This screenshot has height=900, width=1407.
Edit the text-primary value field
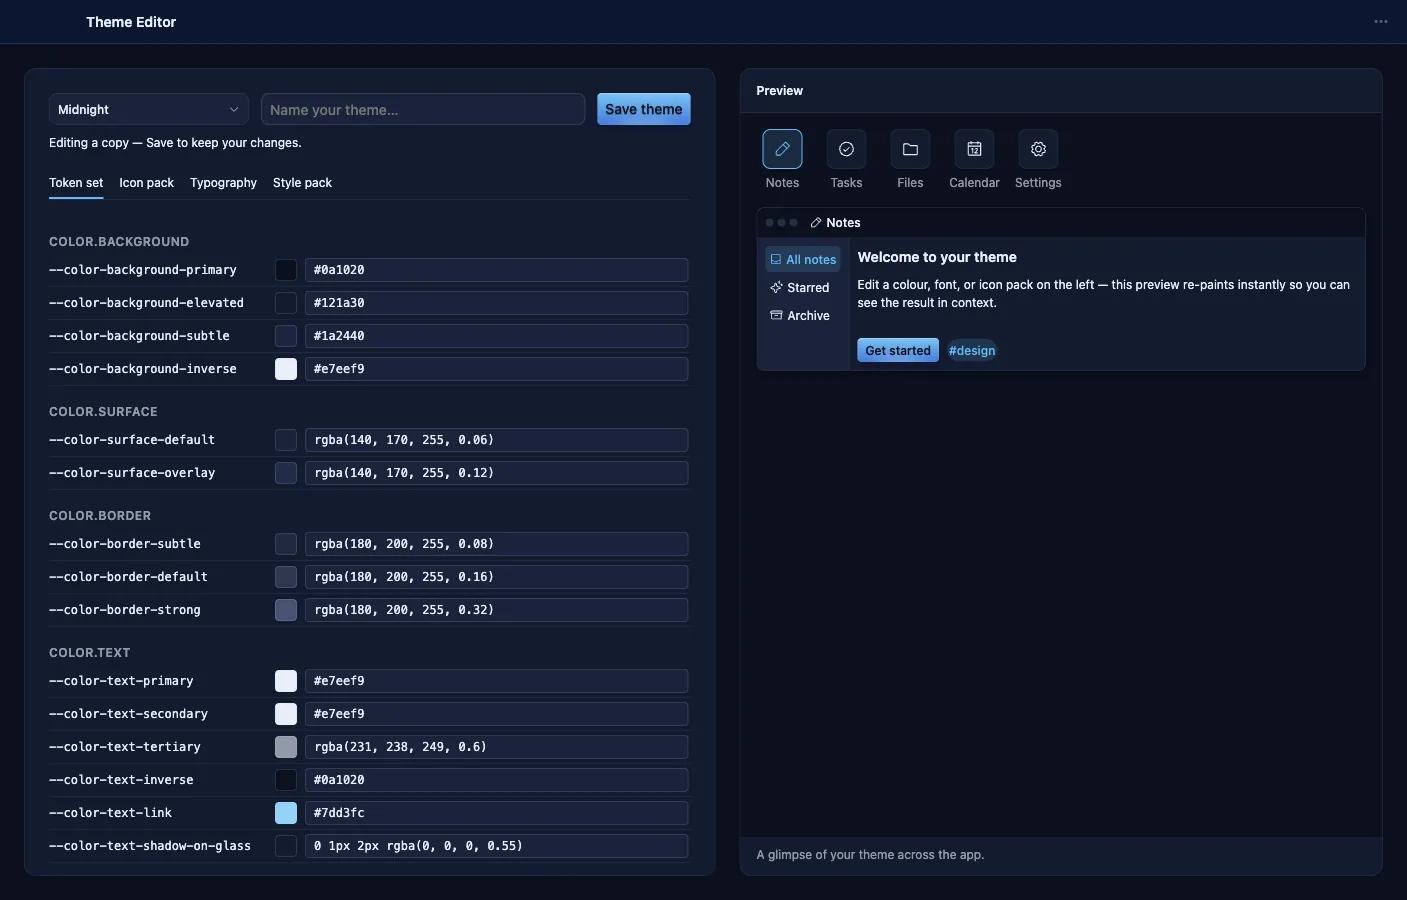[x=496, y=681]
